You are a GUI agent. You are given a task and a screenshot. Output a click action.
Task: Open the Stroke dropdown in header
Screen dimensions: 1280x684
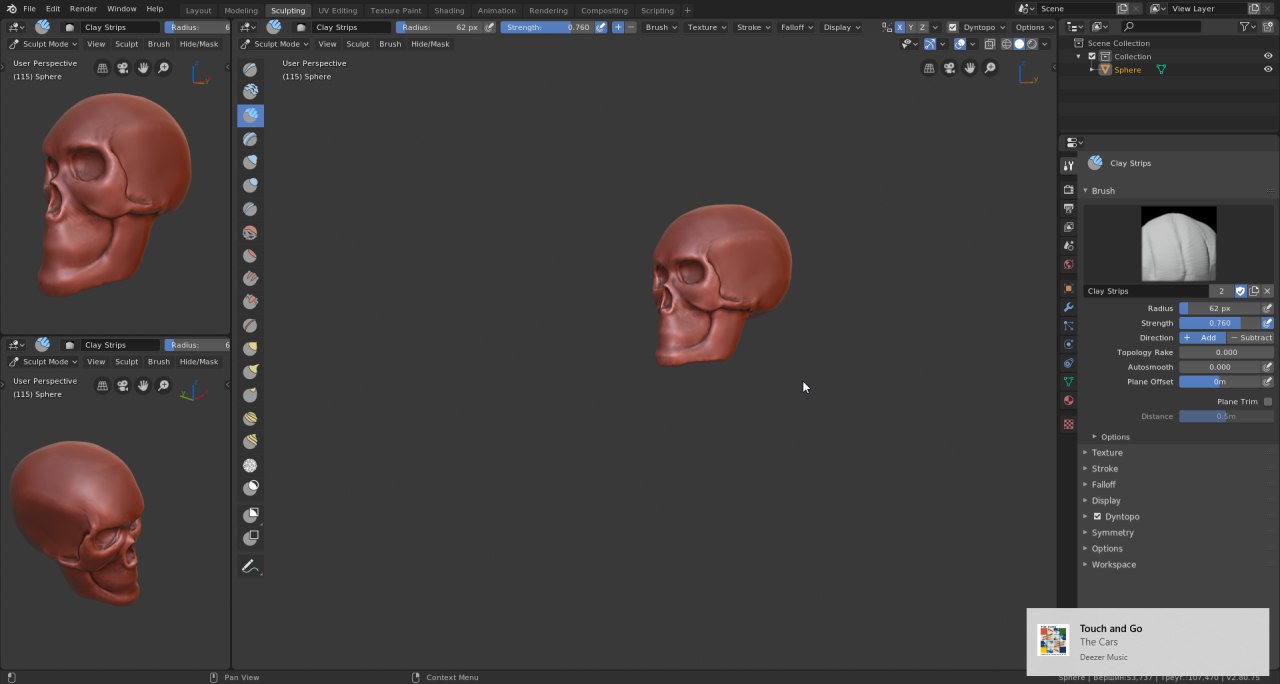point(753,27)
